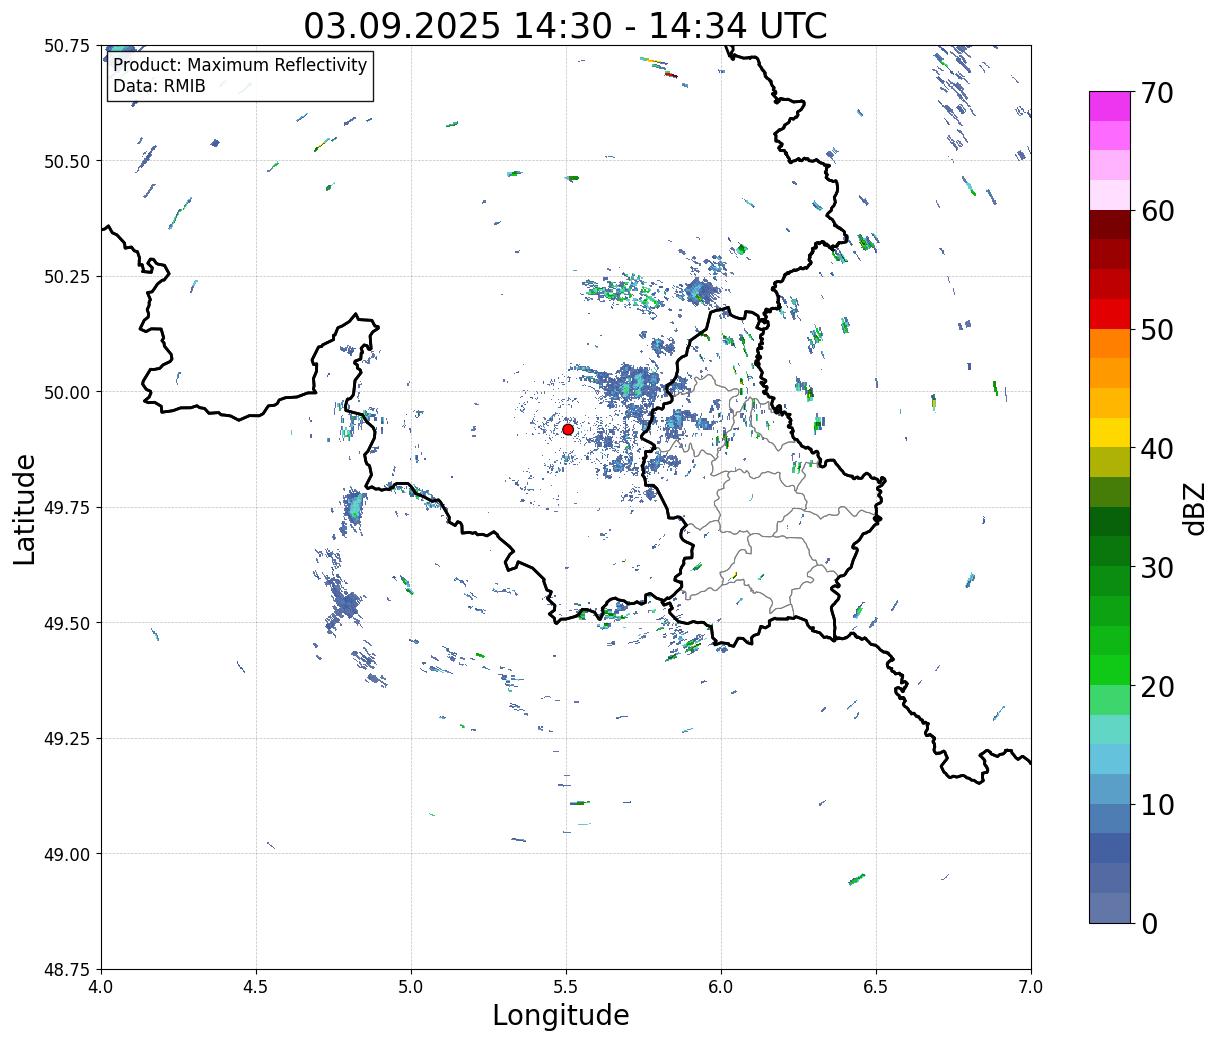Click the orange colorbar segment just below 50
Image resolution: width=1219 pixels, height=1040 pixels.
[x=1110, y=344]
